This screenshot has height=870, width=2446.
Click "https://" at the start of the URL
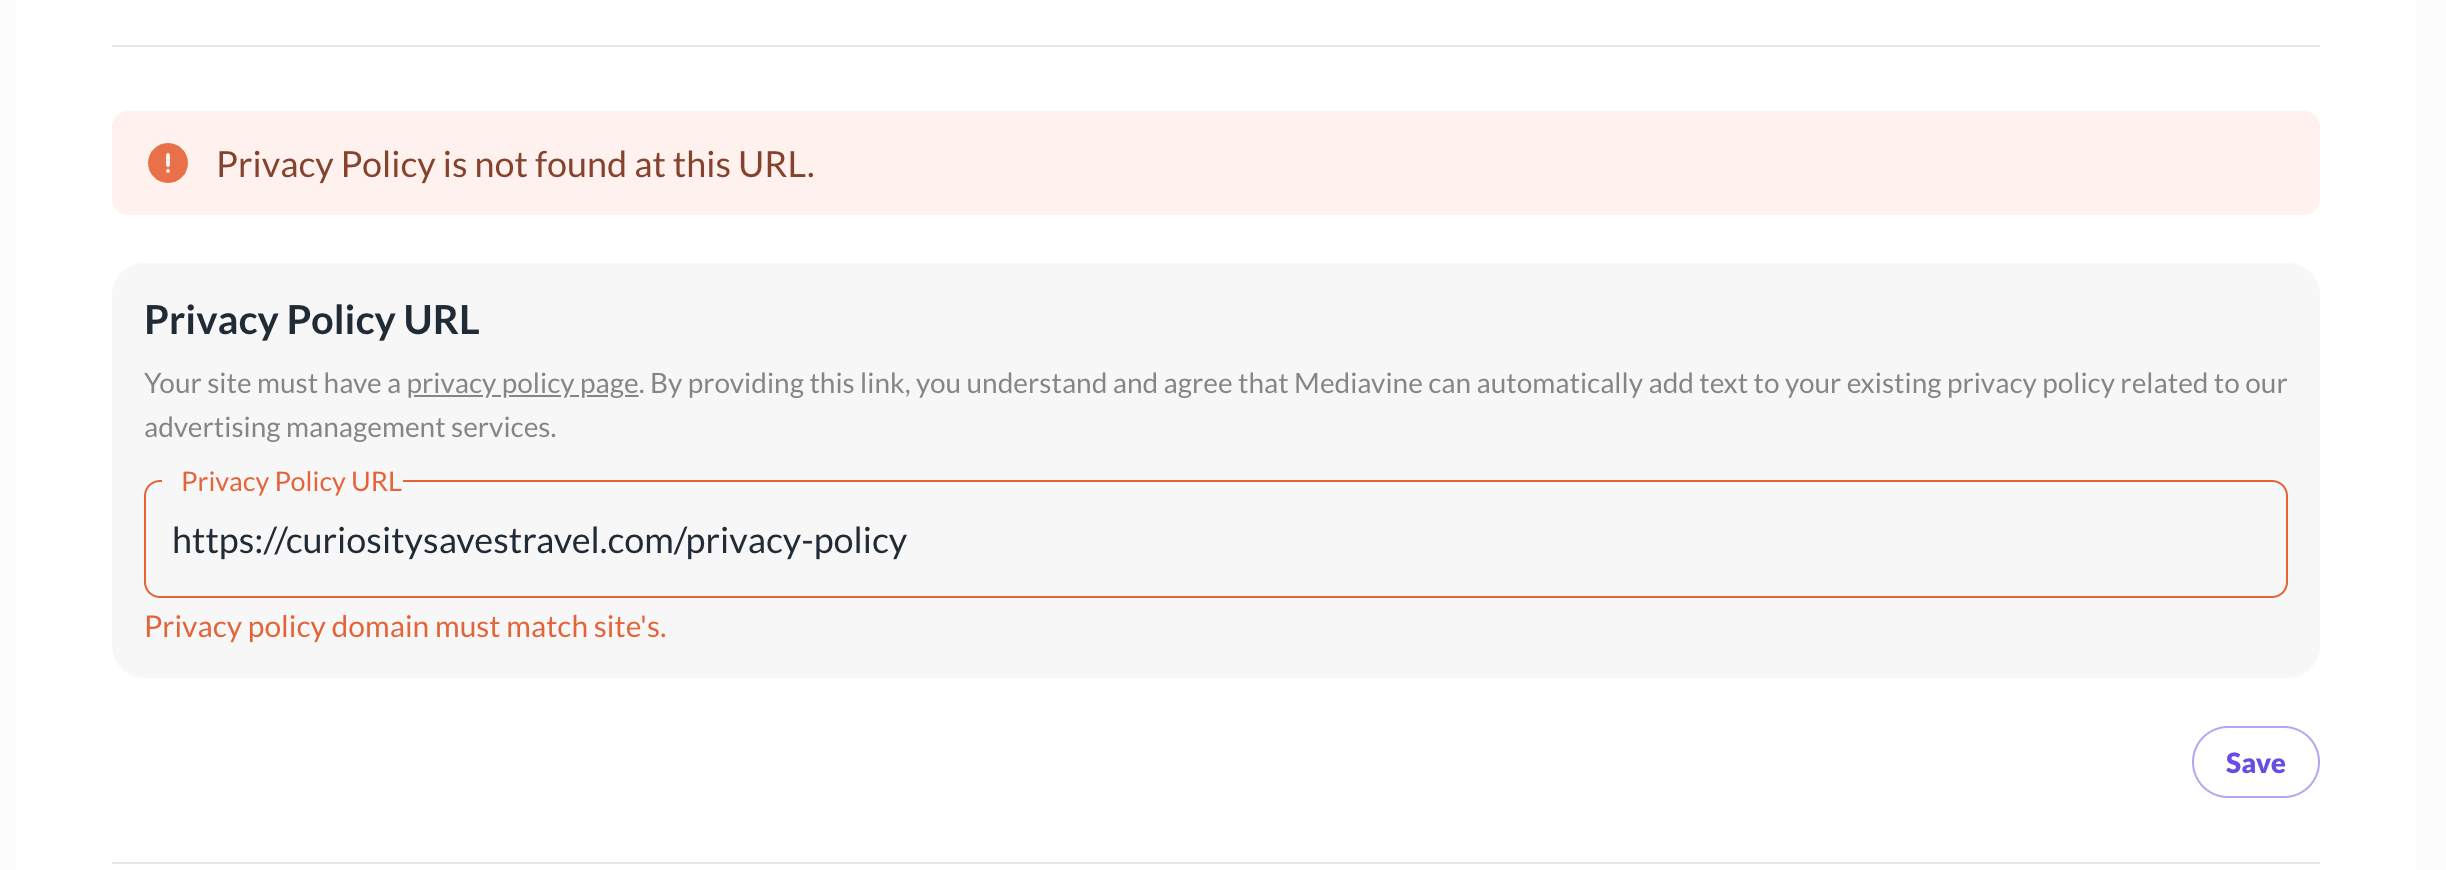[x=228, y=541]
